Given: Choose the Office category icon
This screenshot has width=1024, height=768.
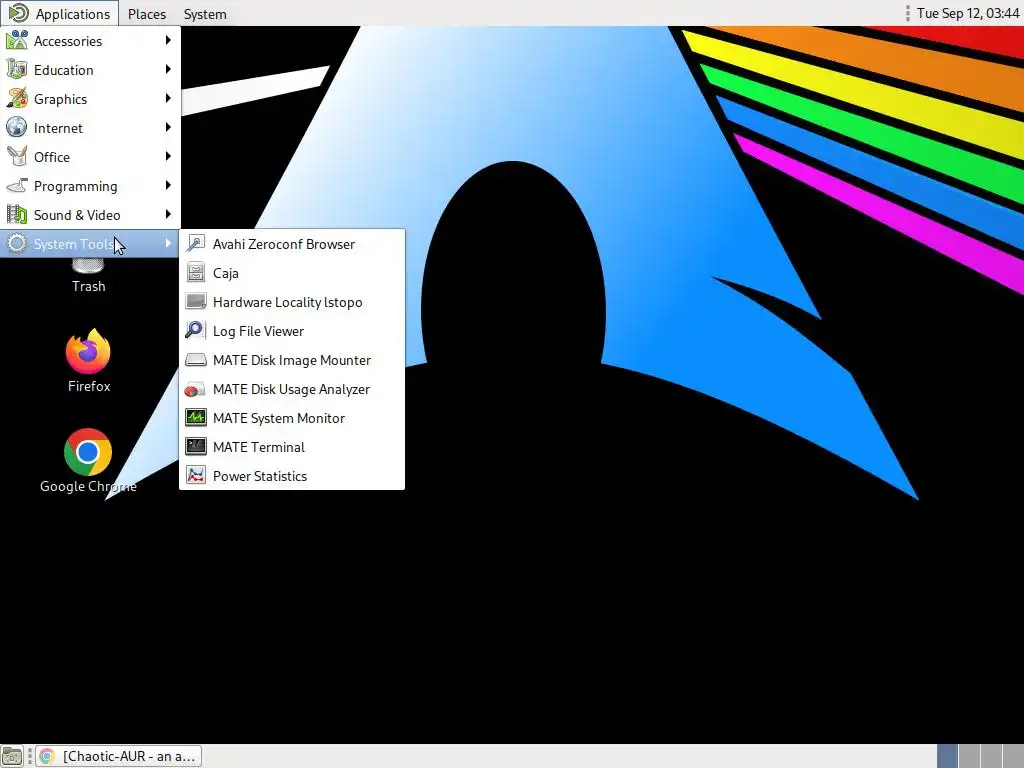Looking at the screenshot, I should coord(17,157).
